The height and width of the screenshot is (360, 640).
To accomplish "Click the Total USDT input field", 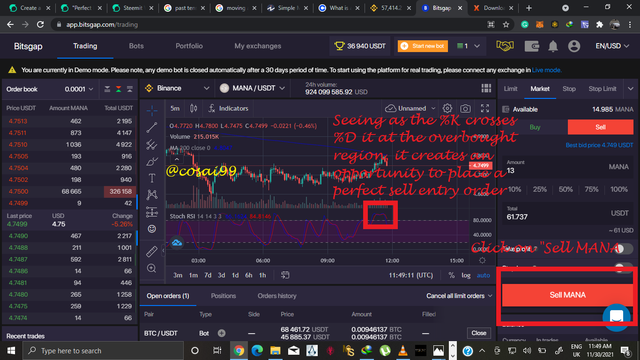I will (x=567, y=213).
